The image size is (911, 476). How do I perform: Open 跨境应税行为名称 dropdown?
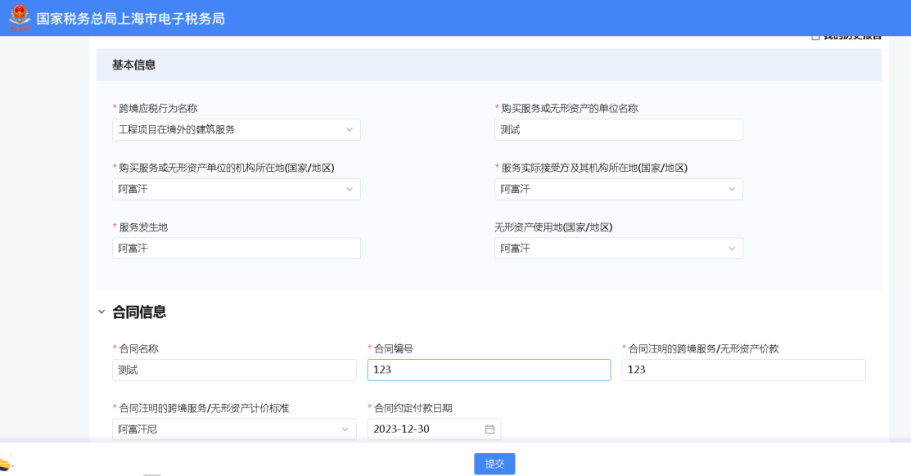pos(236,130)
